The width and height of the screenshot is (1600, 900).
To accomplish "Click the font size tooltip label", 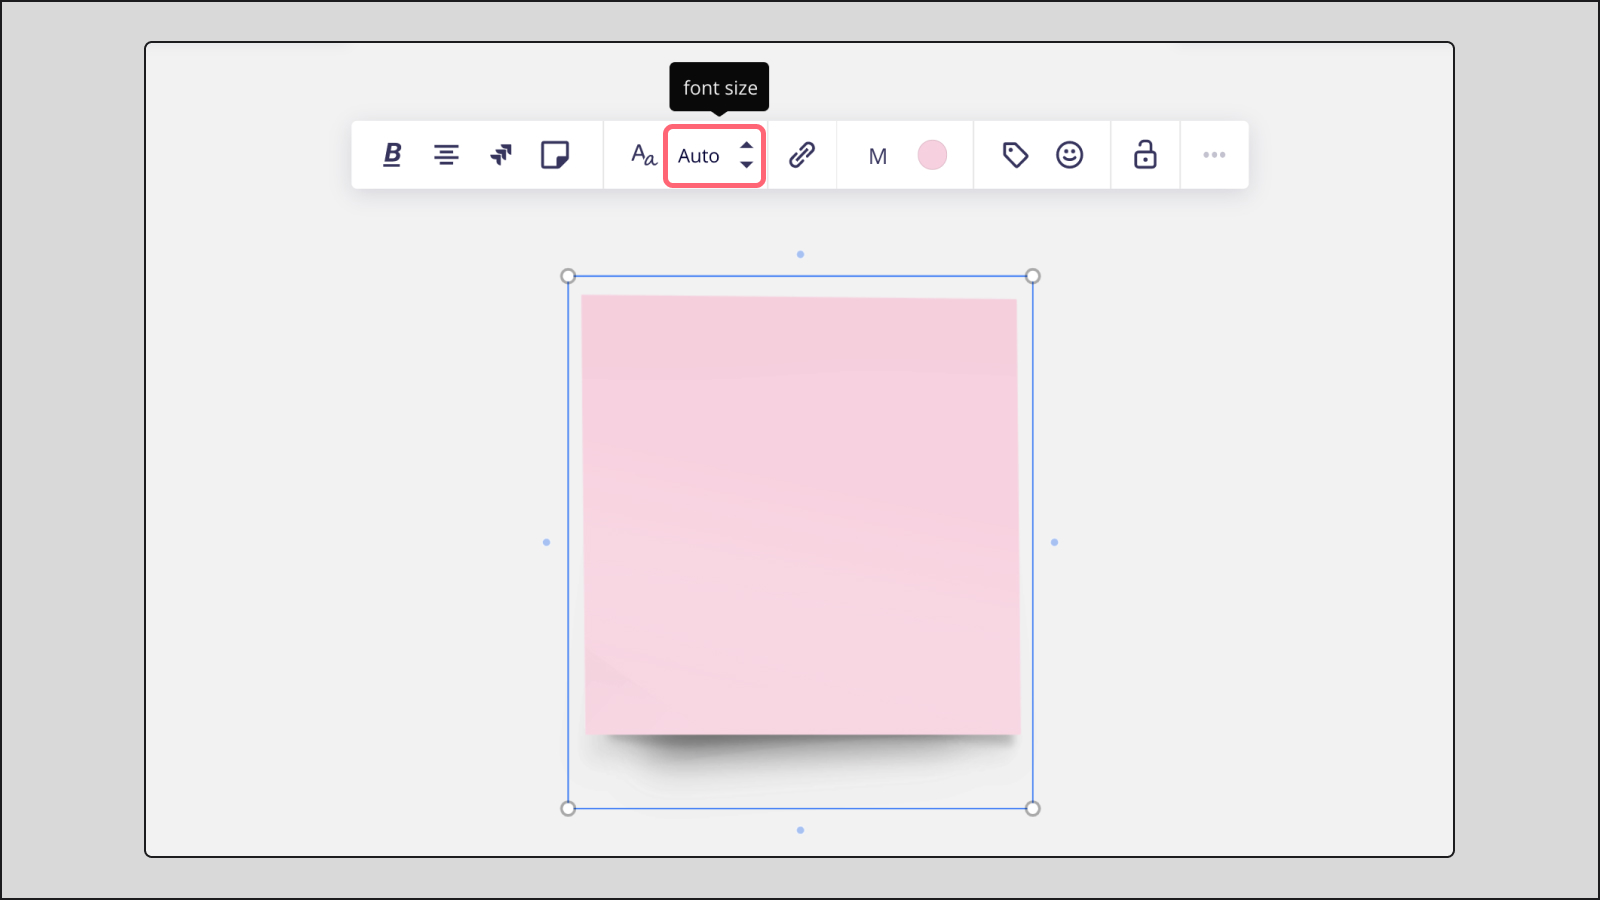I will [x=718, y=87].
